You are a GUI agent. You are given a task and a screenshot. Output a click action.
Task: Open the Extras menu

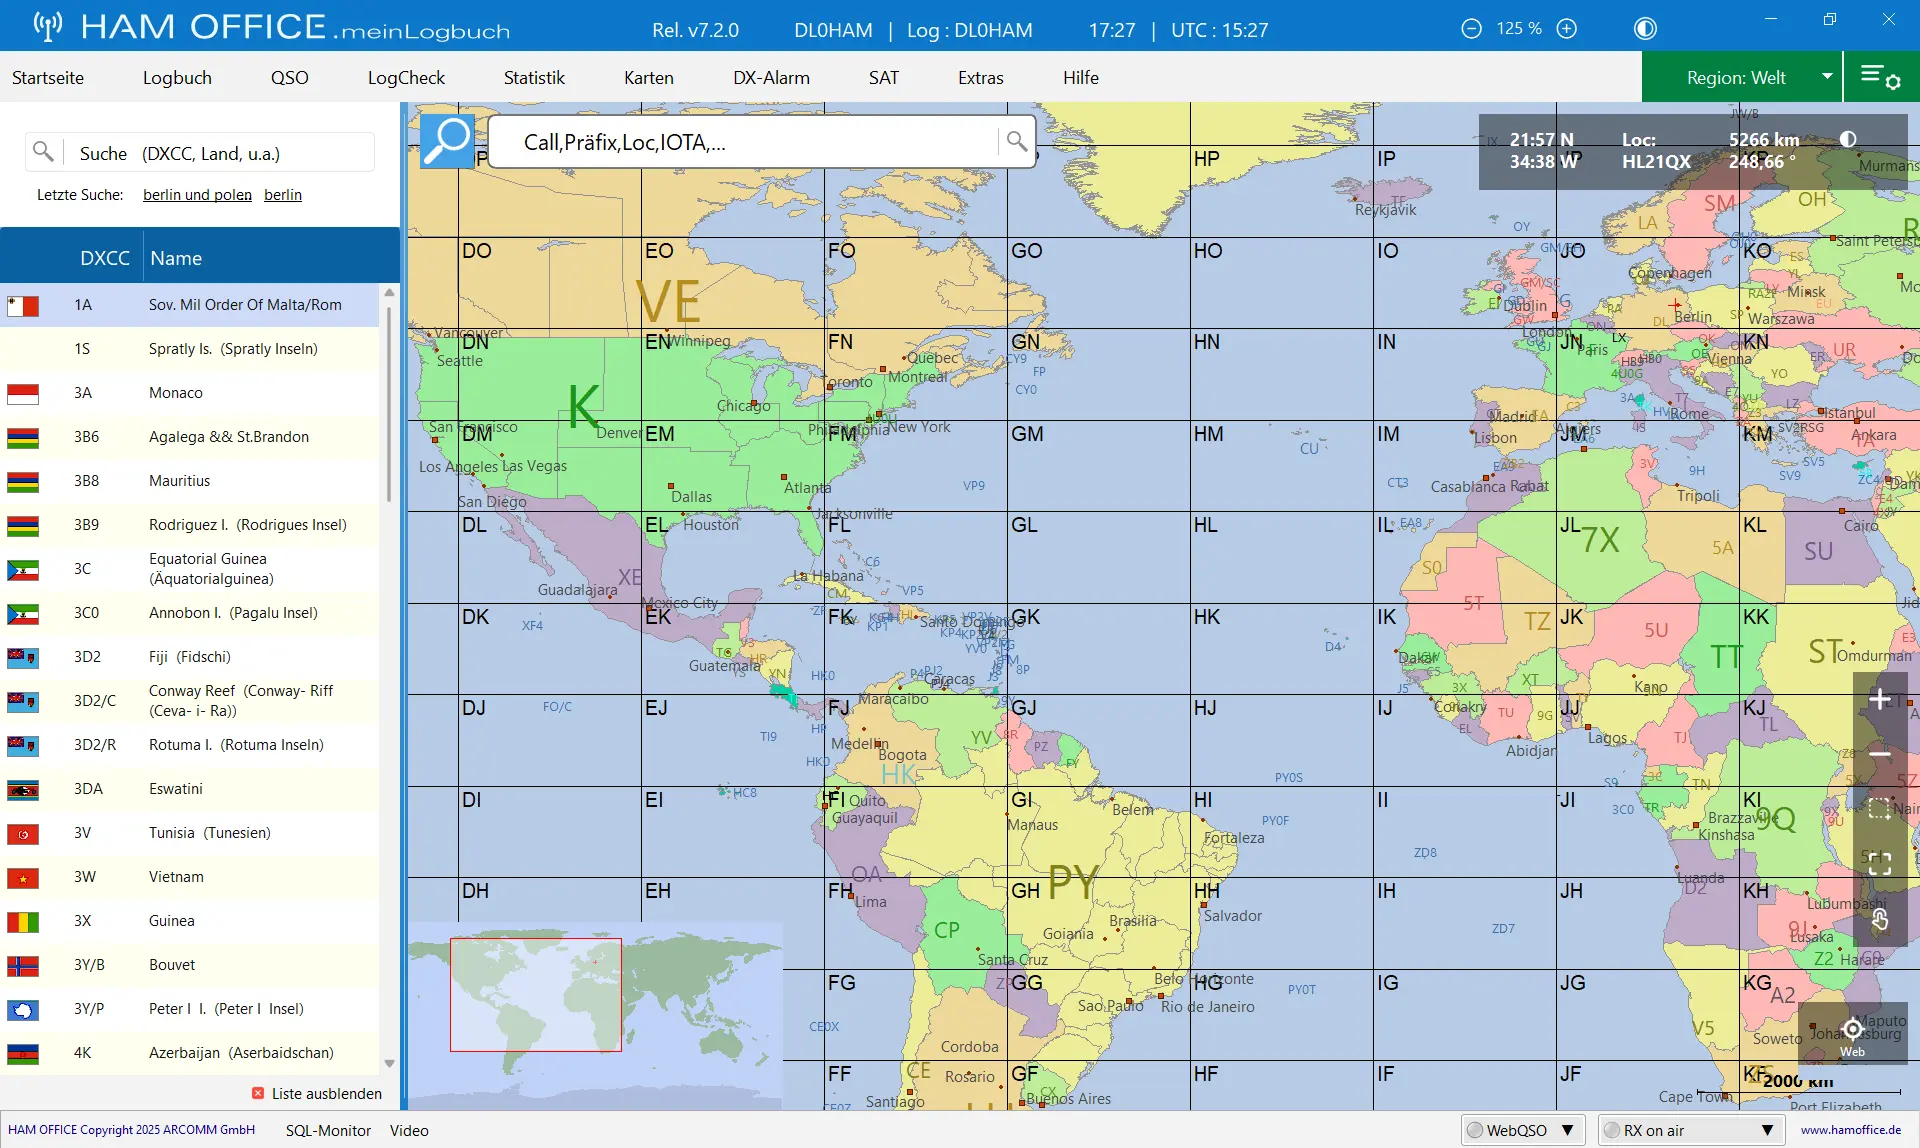click(980, 77)
